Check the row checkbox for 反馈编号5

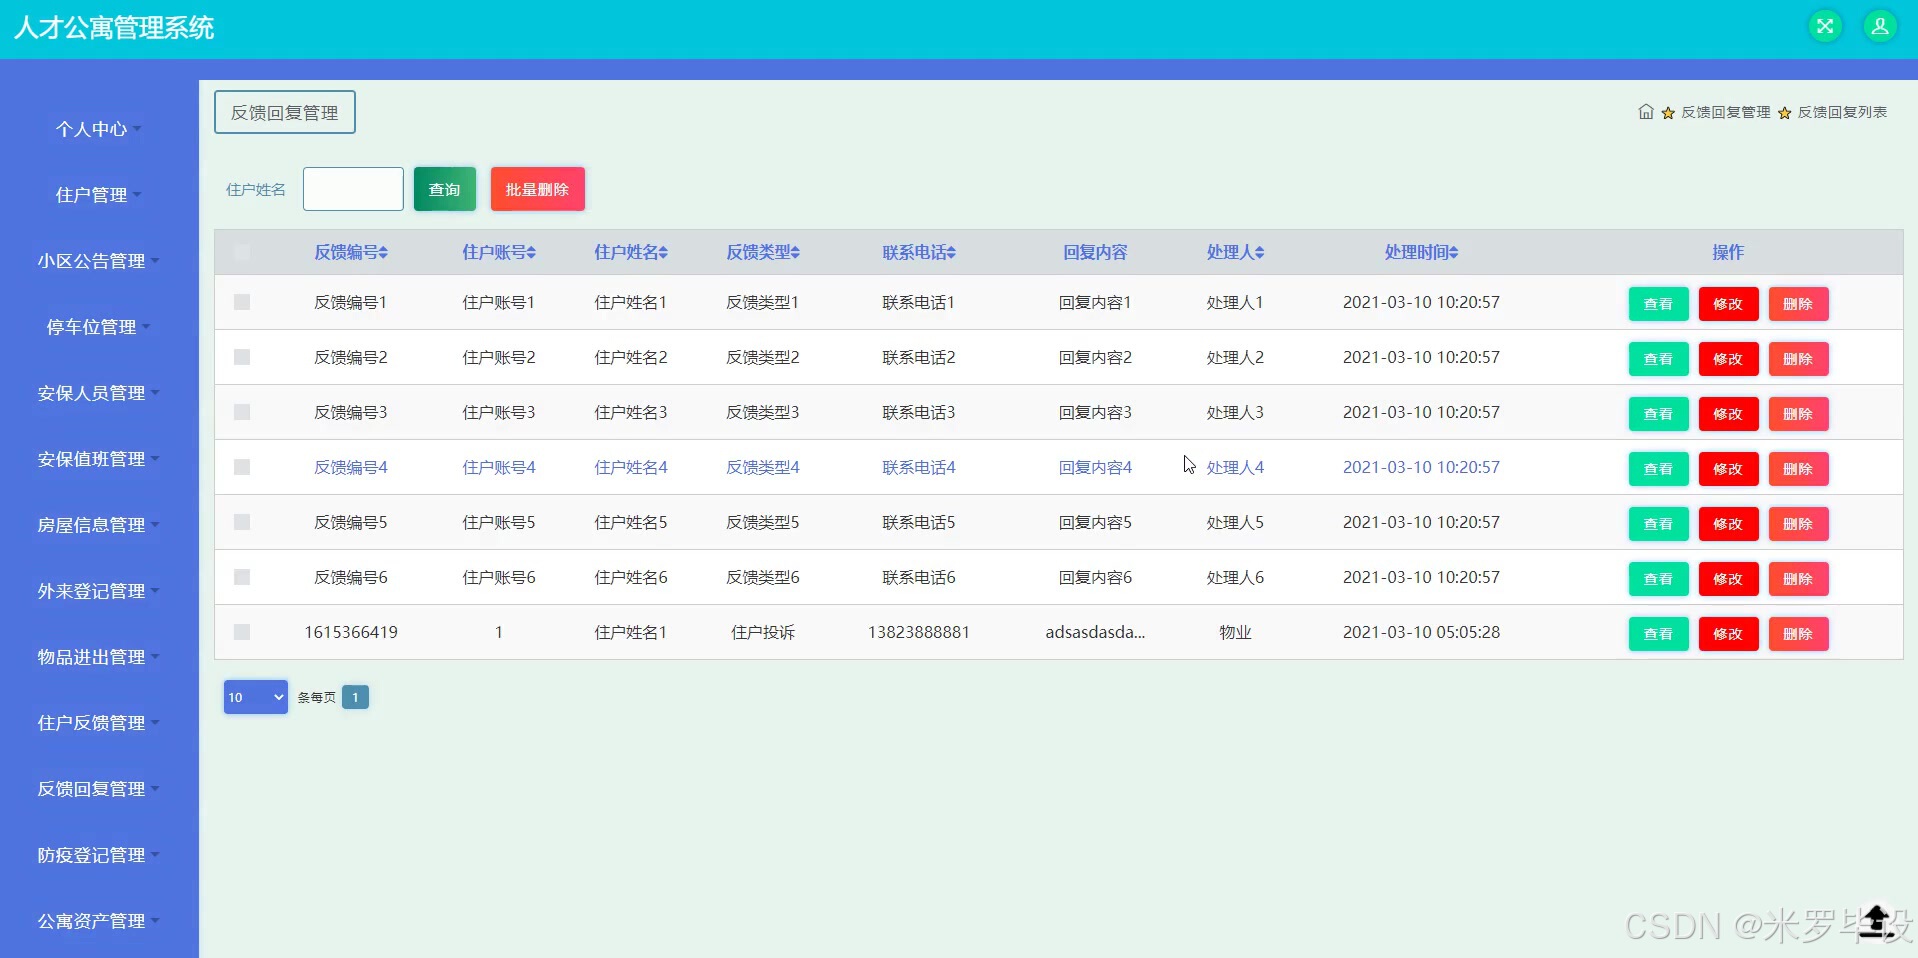(x=242, y=522)
